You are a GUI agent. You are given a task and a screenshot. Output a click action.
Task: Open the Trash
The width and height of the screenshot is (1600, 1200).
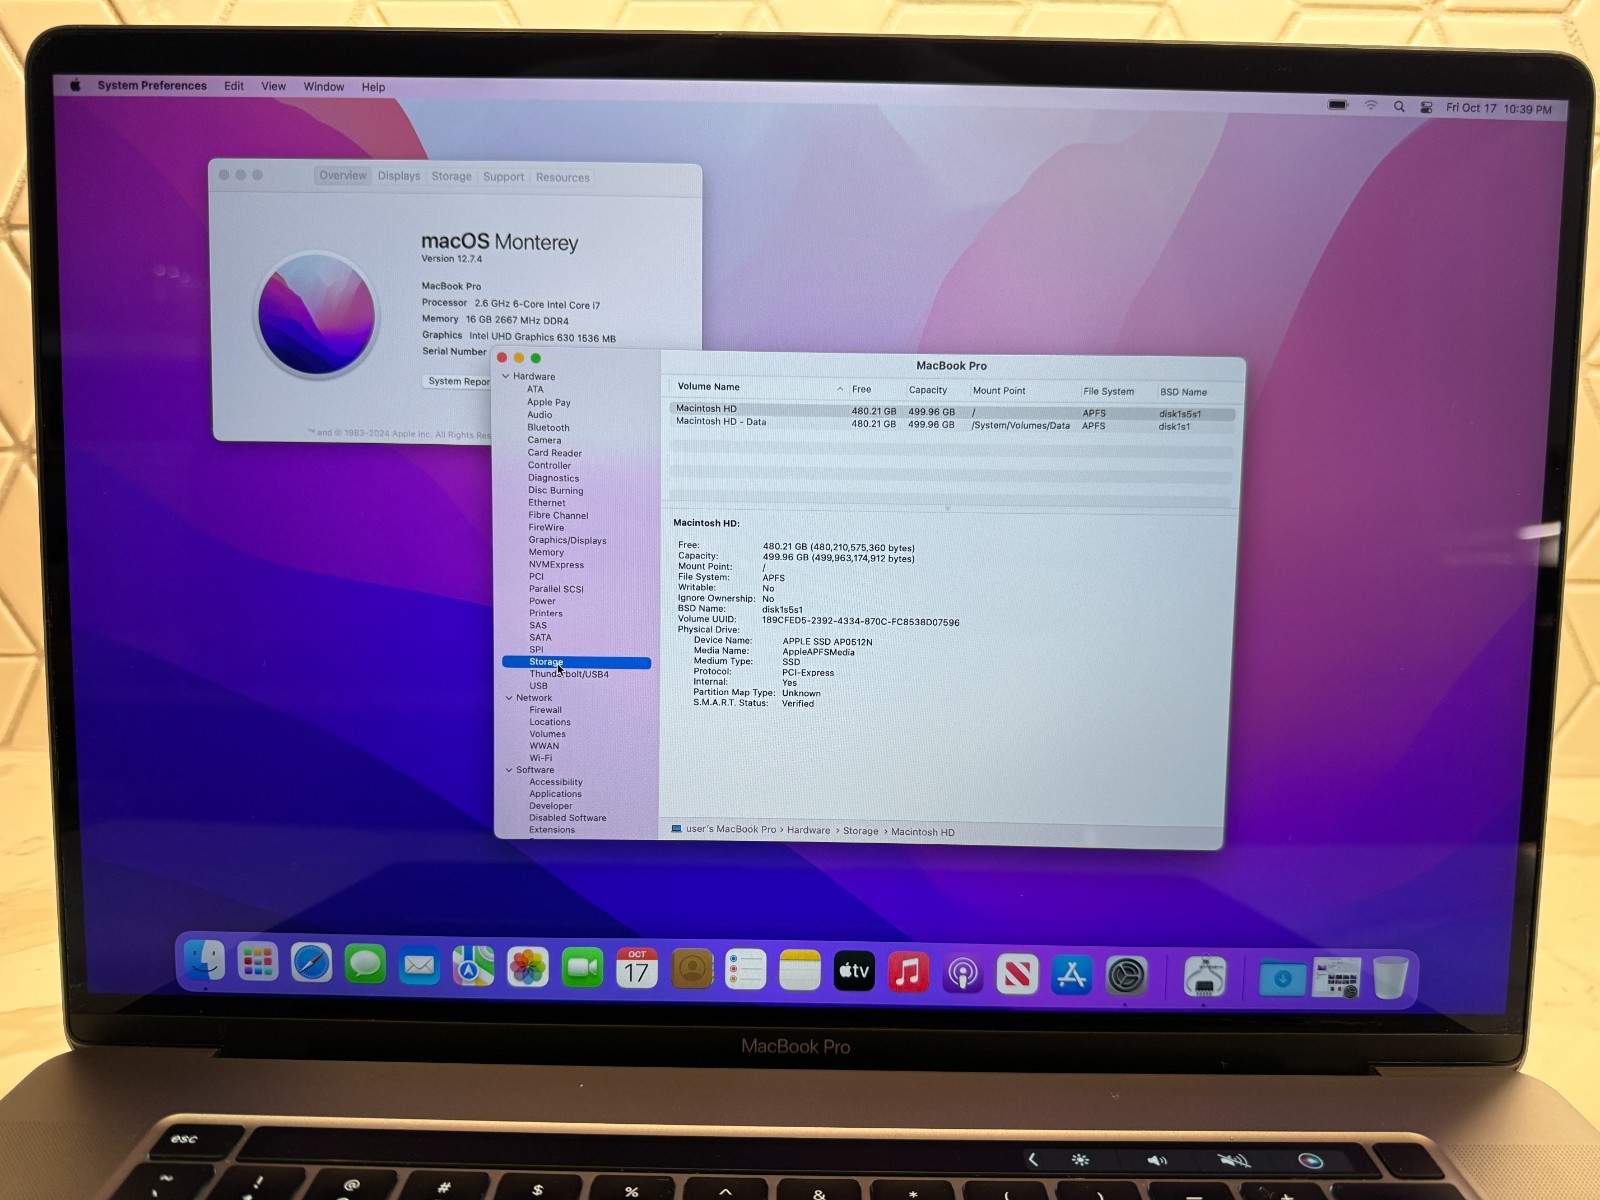[x=1390, y=978]
